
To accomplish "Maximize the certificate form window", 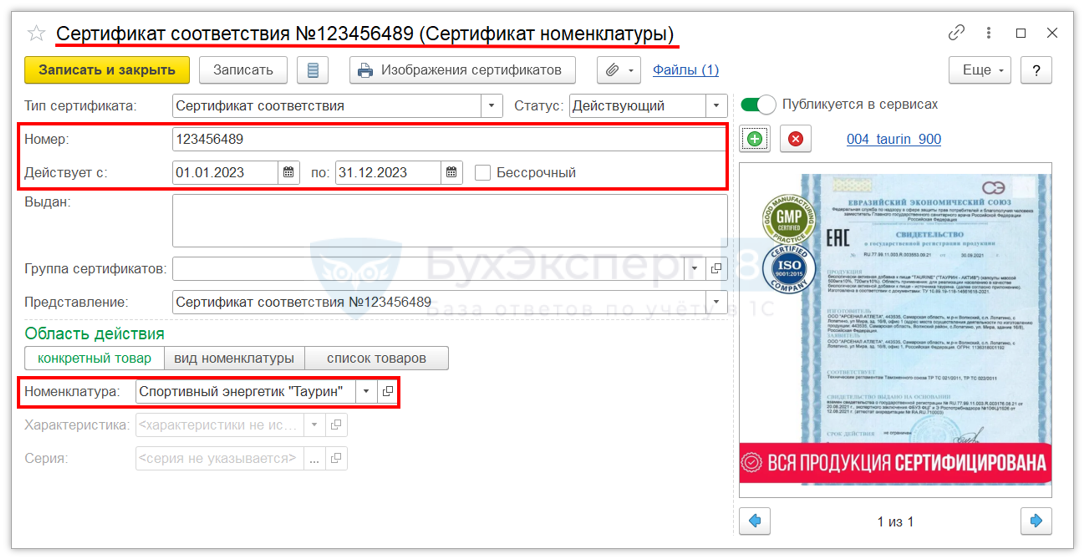I will coord(1021,33).
